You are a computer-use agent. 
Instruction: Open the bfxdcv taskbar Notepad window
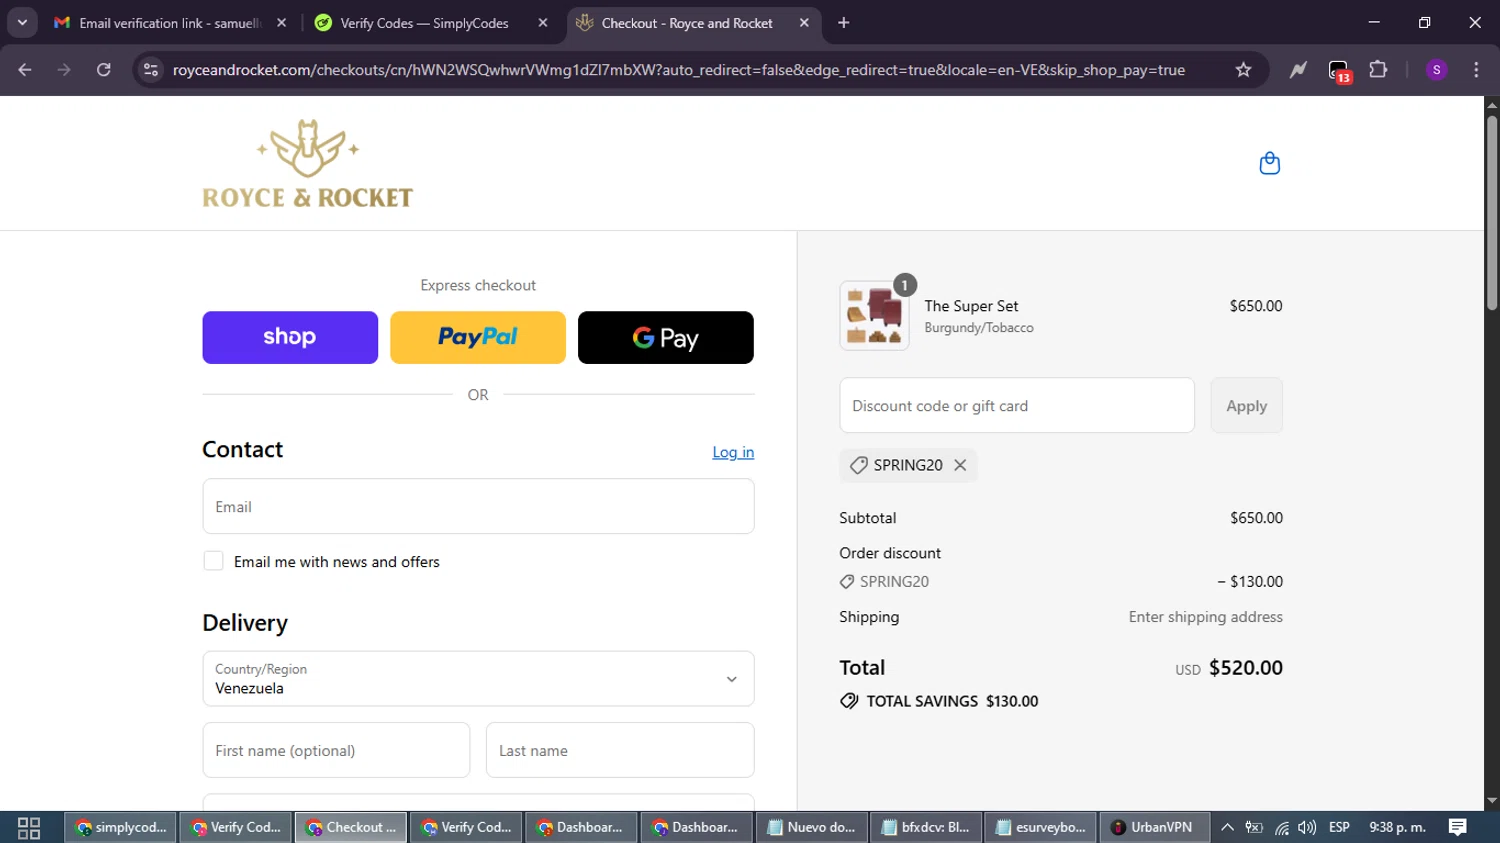coord(927,827)
